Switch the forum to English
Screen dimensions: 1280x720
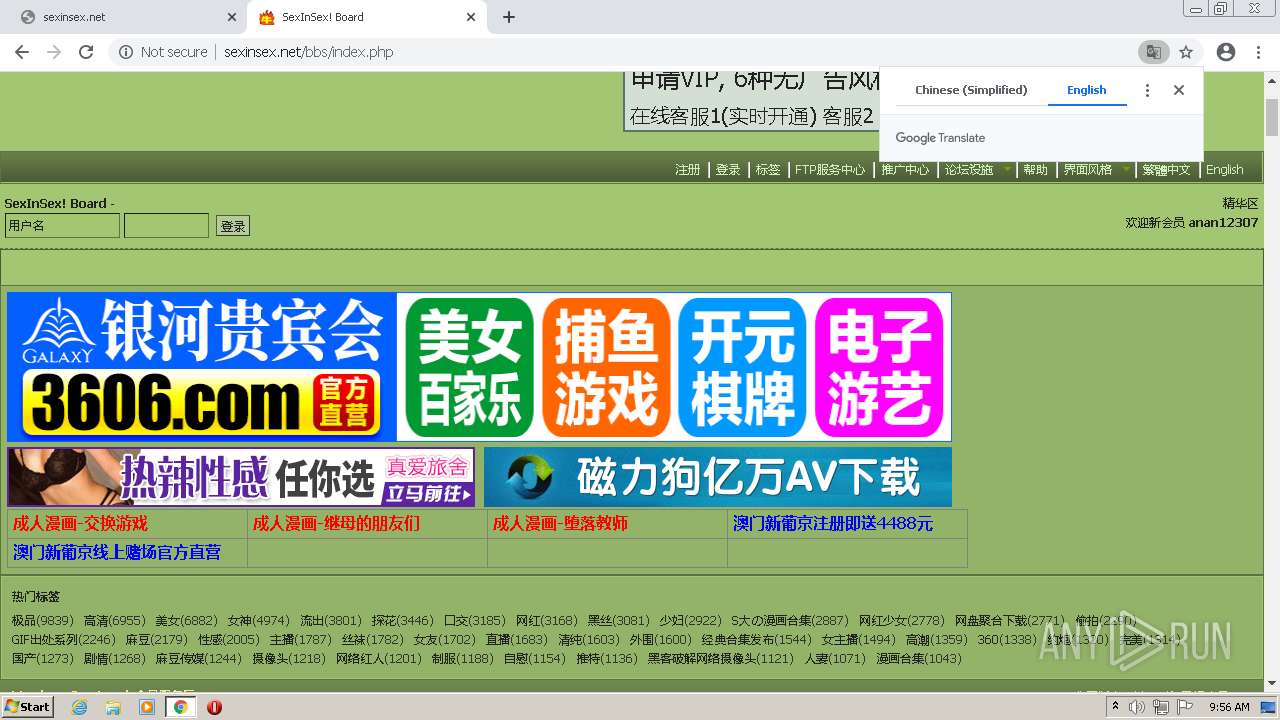coord(1225,170)
